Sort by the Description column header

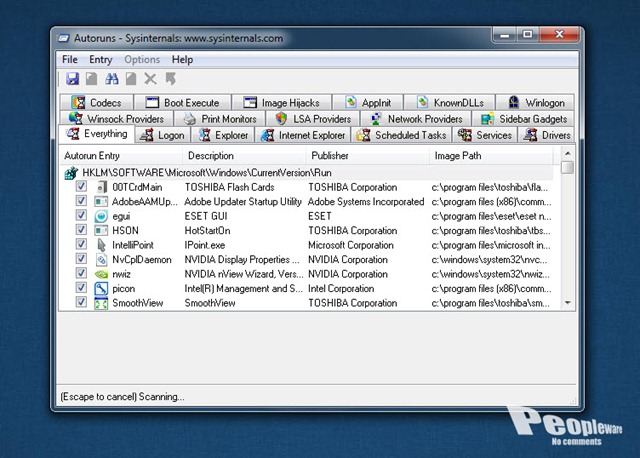tap(245, 156)
